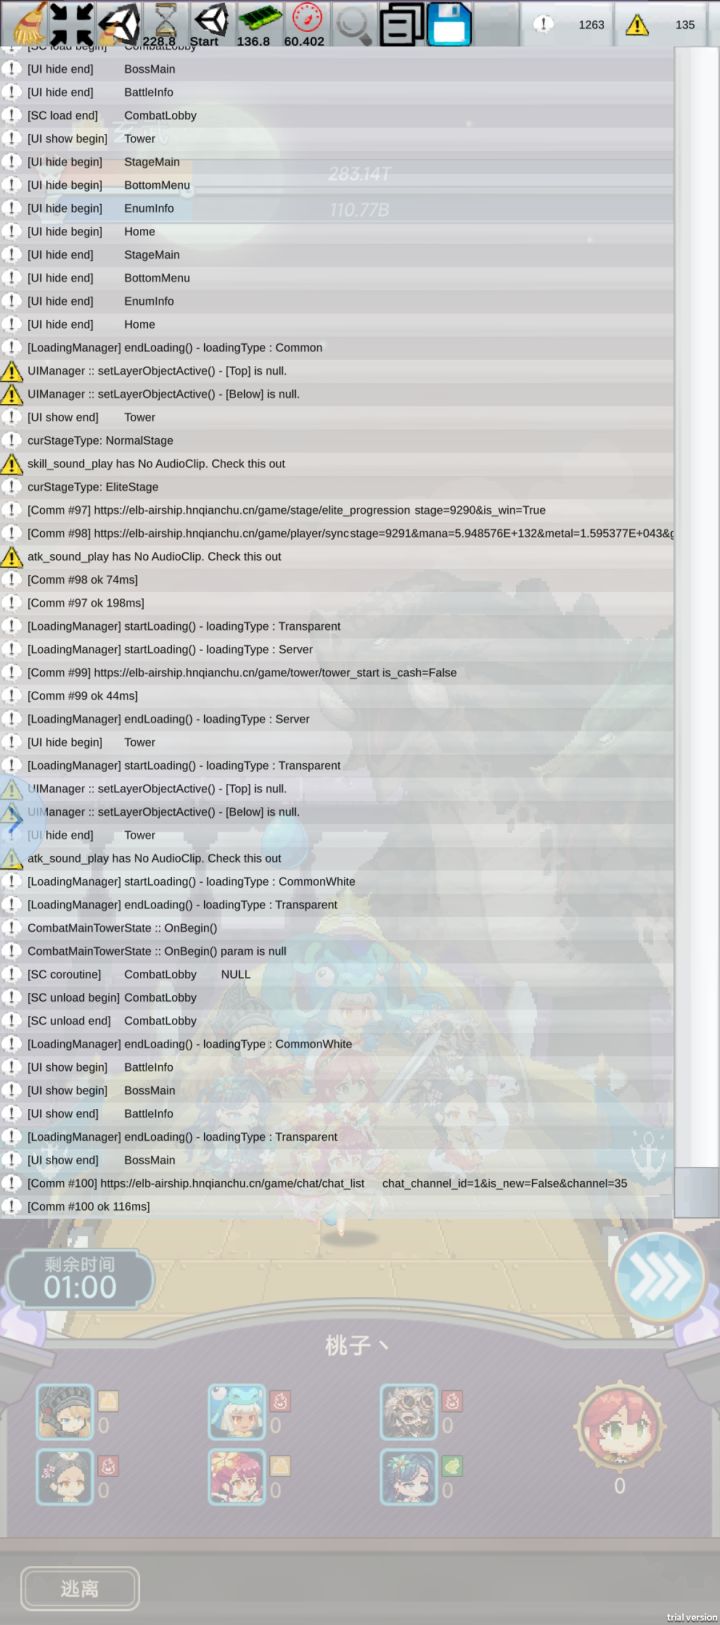This screenshot has height=1625, width=720.
Task: Click warning icon on skill_sound_play row
Action: pyautogui.click(x=12, y=464)
